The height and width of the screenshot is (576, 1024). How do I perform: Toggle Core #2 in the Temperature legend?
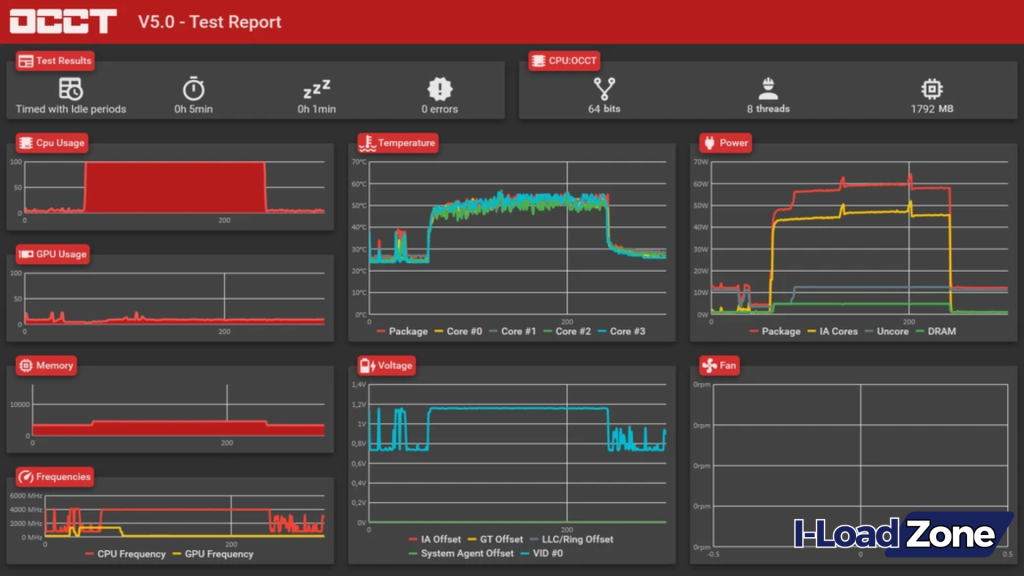click(x=567, y=332)
